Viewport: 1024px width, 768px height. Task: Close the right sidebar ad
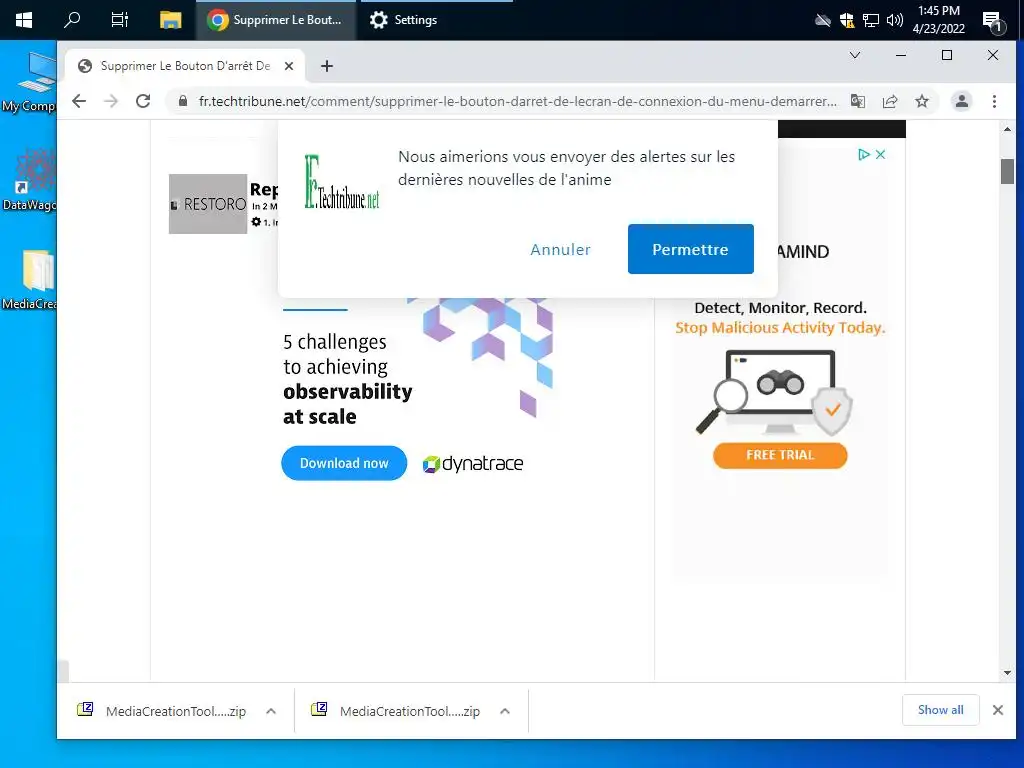coord(880,155)
